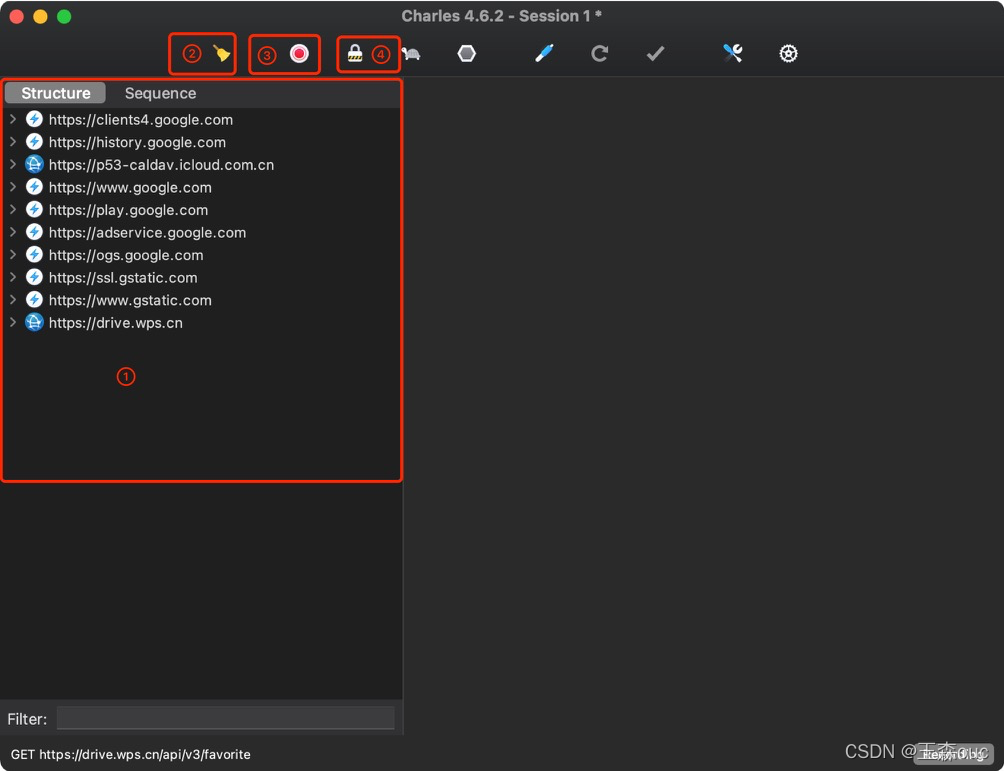
Task: Select the https://history.google.com host row
Action: pos(202,142)
